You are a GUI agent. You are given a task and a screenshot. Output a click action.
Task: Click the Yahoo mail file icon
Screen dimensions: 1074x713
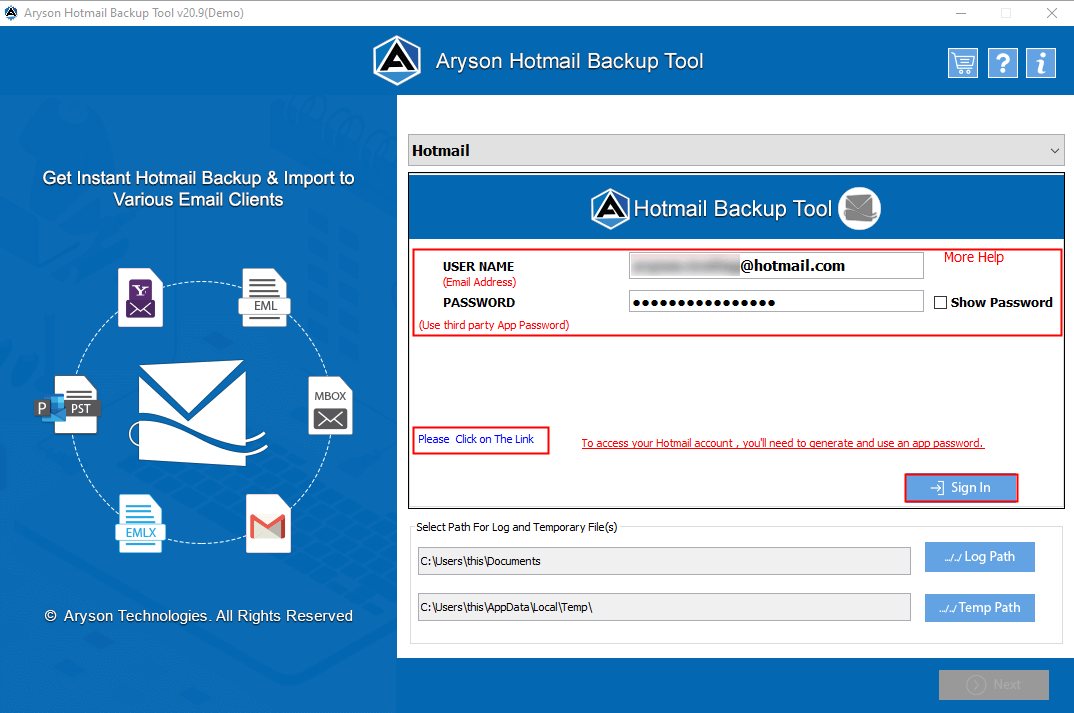click(140, 298)
